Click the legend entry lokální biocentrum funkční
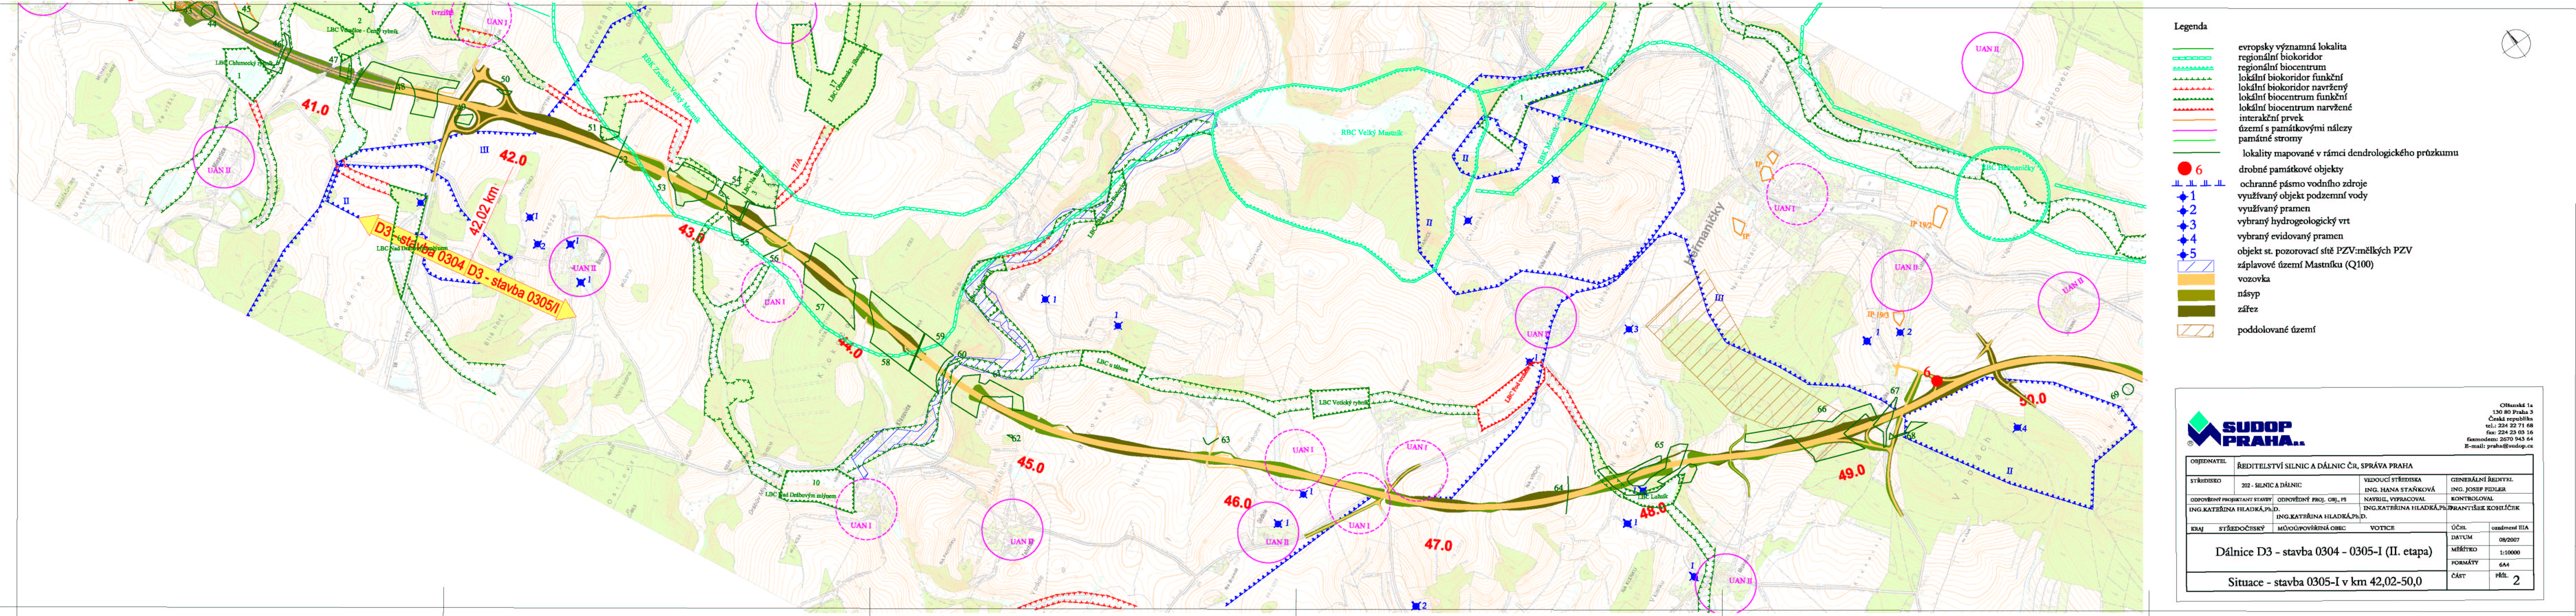This screenshot has width=2576, height=616. [2293, 97]
